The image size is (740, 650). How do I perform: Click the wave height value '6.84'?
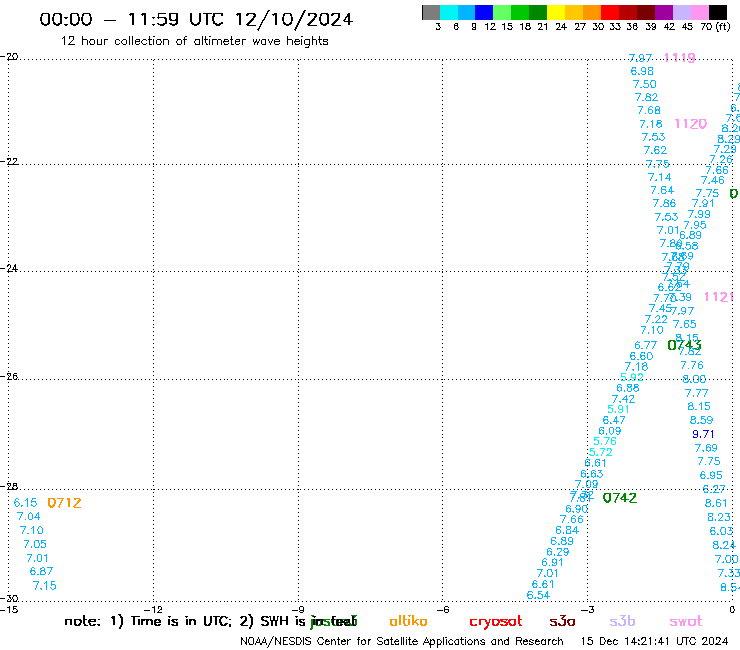pos(567,531)
